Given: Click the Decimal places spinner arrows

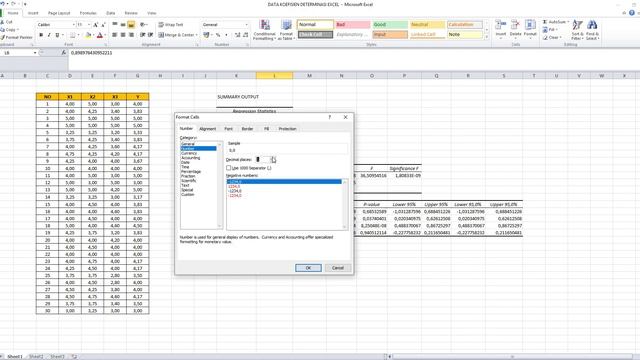Looking at the screenshot, I should (273, 160).
